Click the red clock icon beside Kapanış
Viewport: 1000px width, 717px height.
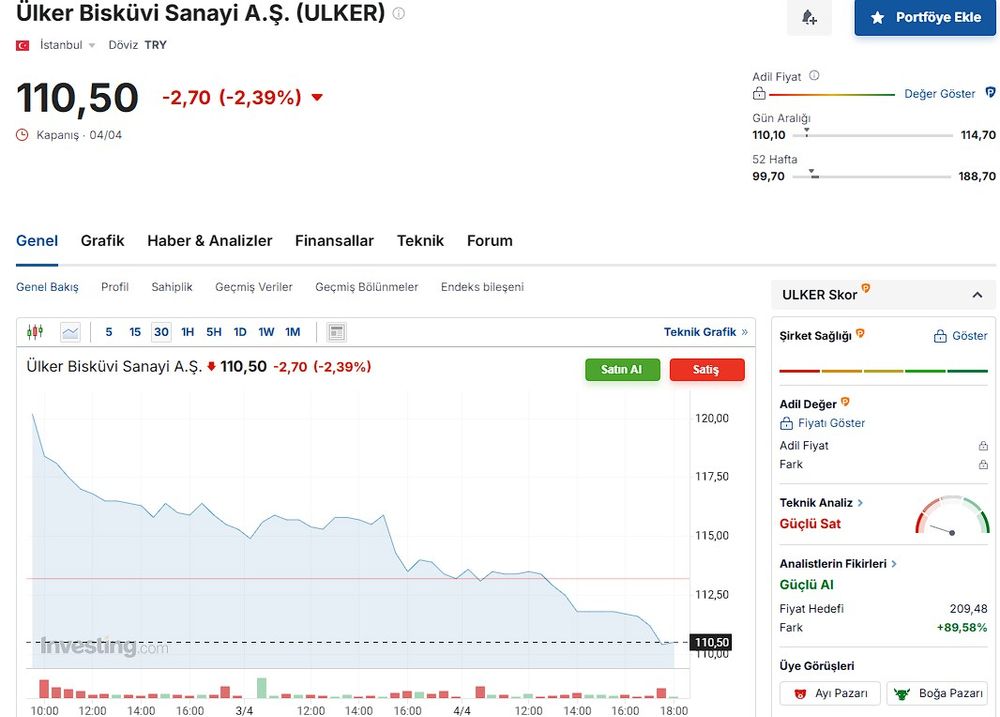[x=22, y=135]
